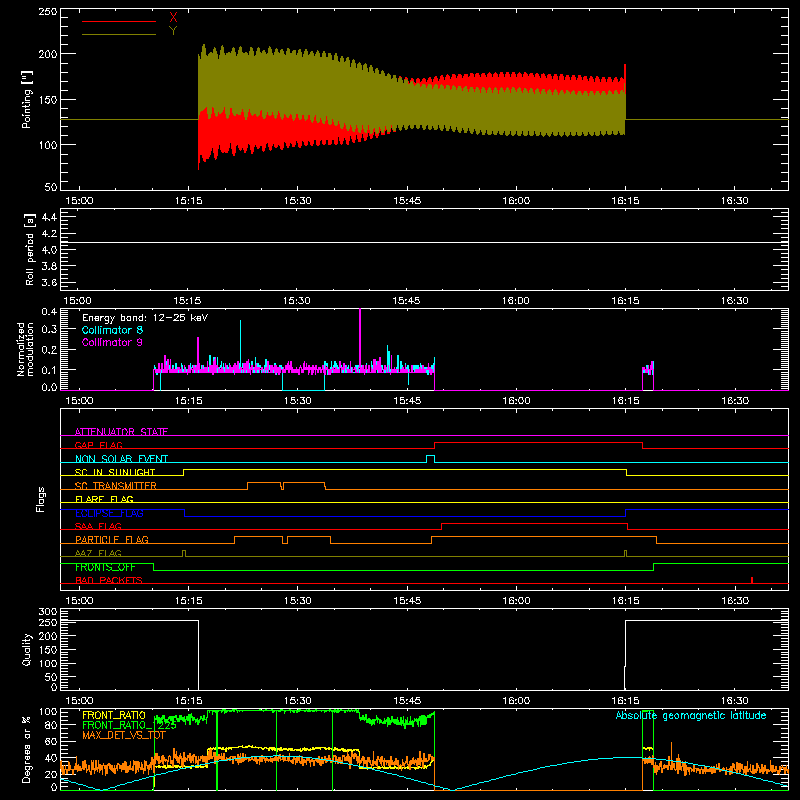Click the NON_SOLAR_EVENT pulse near 15:48
The height and width of the screenshot is (800, 800).
click(430, 459)
